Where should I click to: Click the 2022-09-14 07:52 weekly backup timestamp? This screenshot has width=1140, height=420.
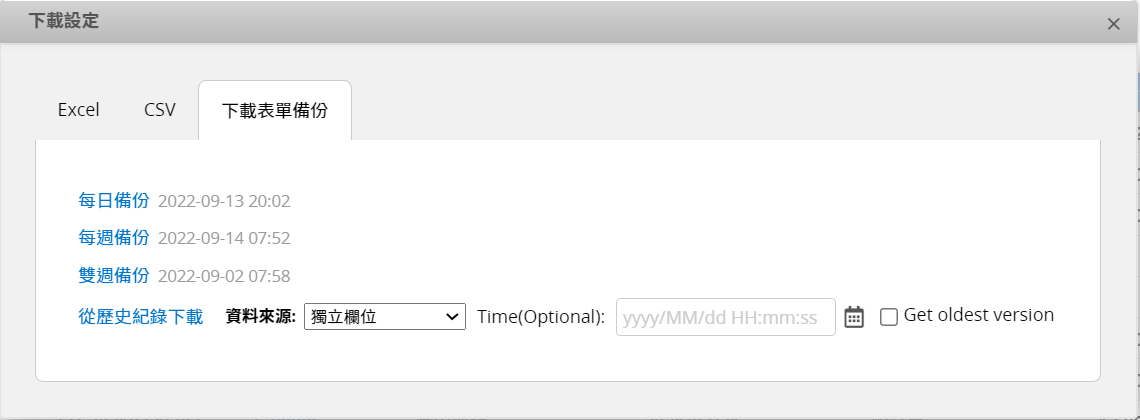coord(225,238)
